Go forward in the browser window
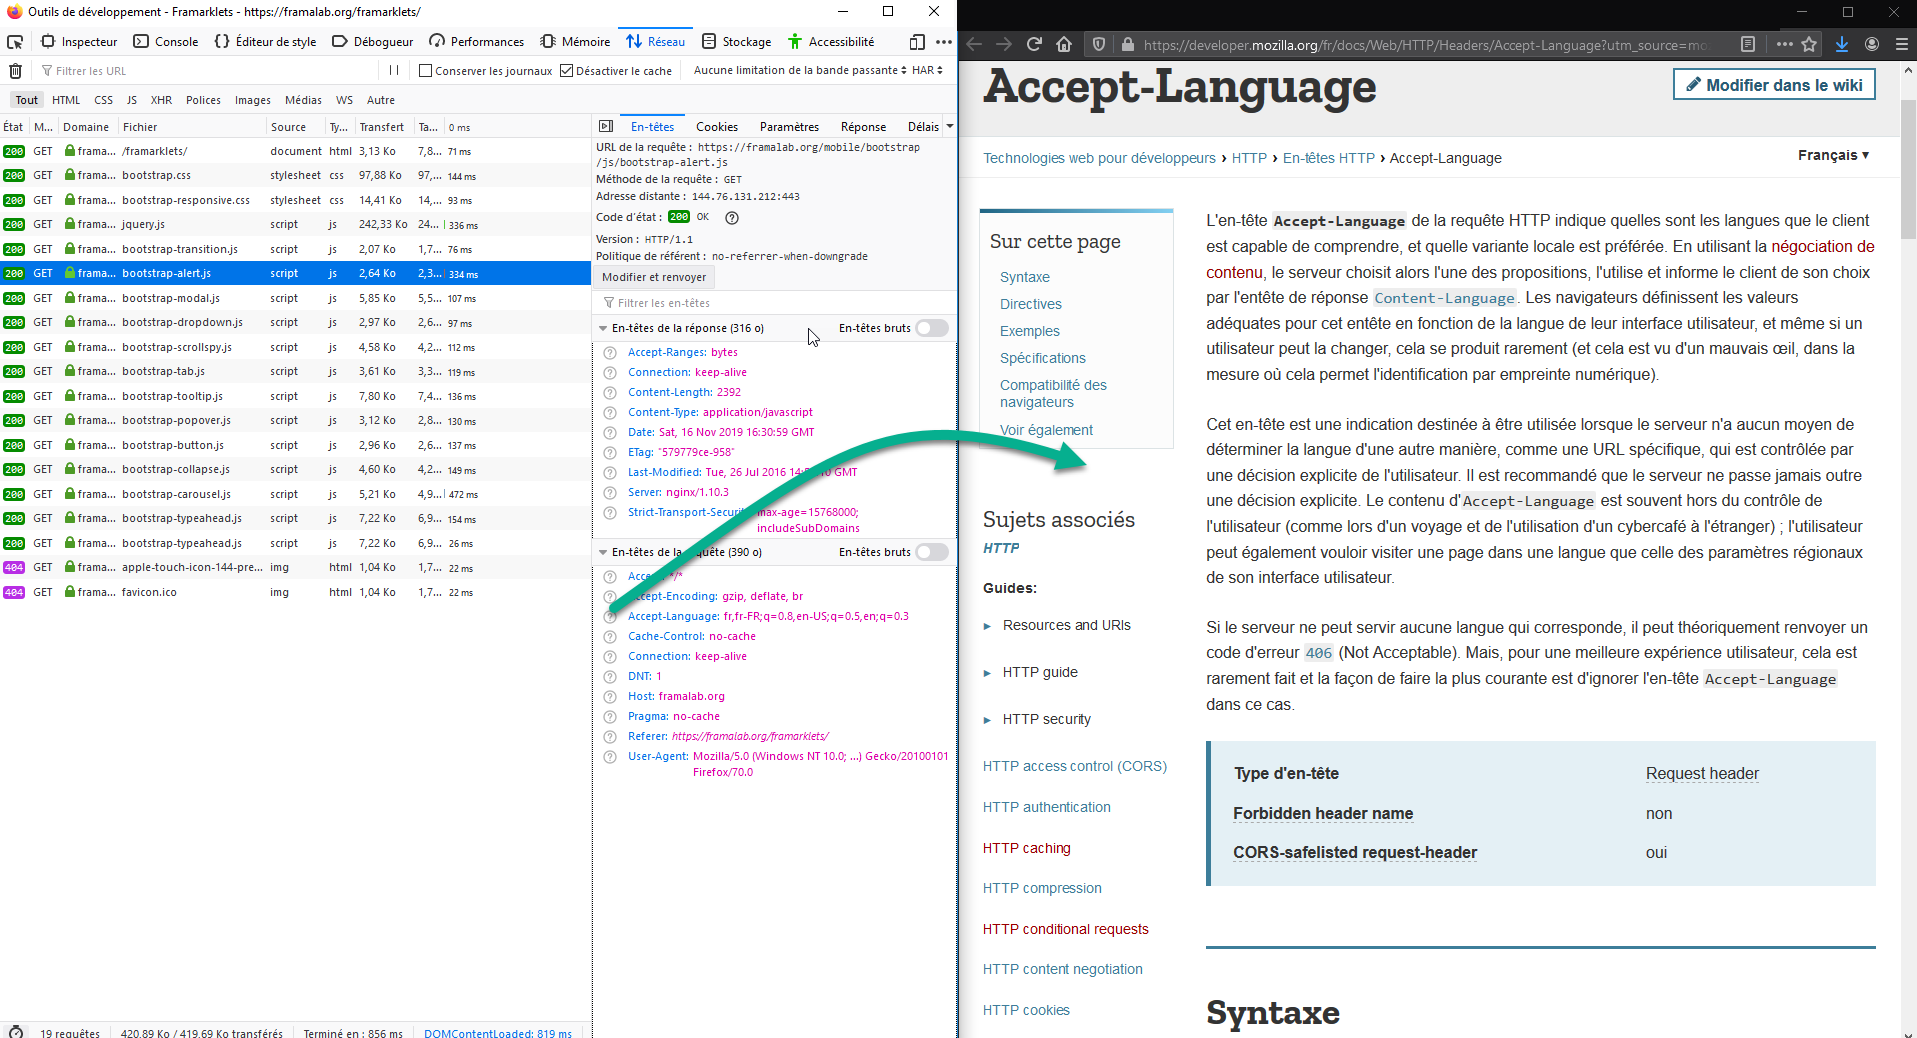The height and width of the screenshot is (1038, 1917). point(1004,44)
